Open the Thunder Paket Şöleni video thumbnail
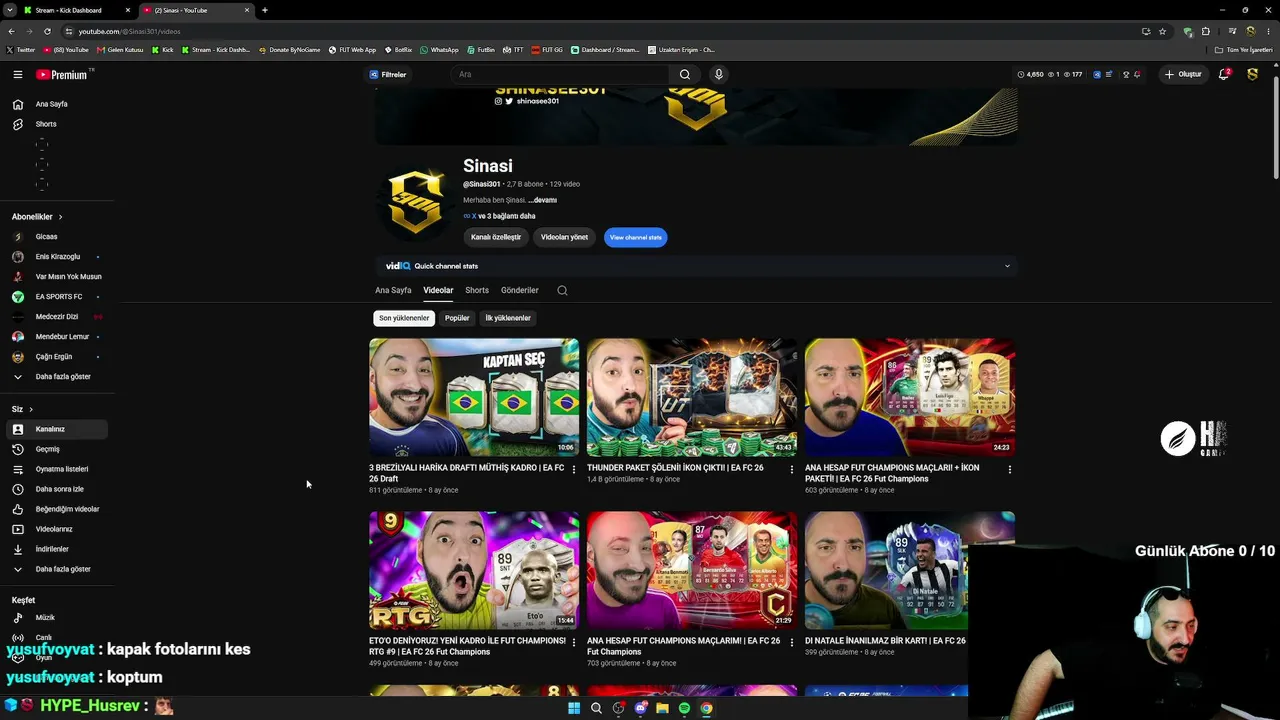 pos(692,397)
